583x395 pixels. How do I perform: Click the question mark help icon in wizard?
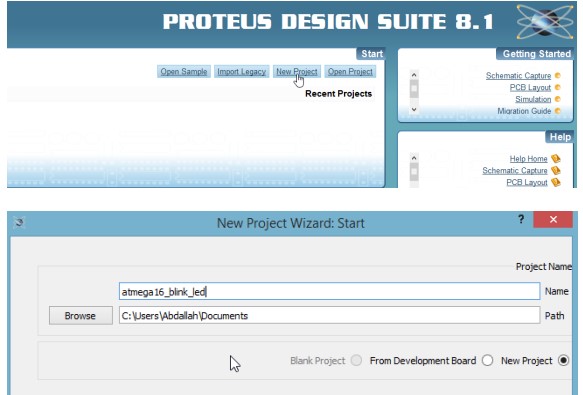[521, 219]
